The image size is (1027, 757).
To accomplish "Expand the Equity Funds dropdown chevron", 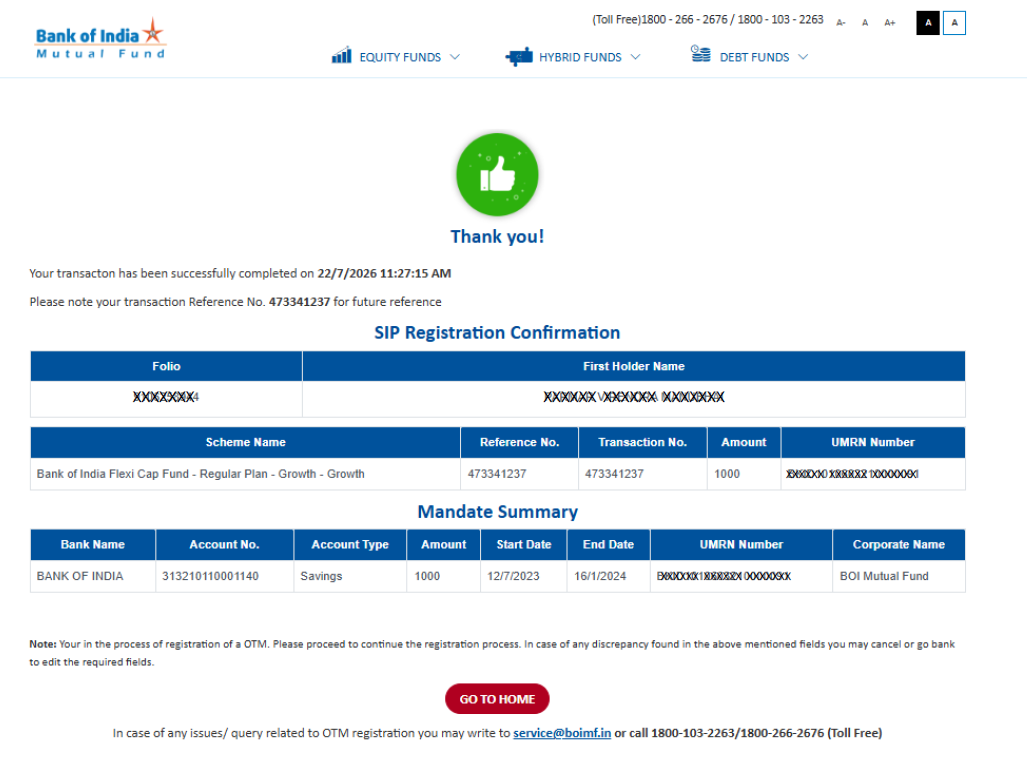I will [455, 57].
